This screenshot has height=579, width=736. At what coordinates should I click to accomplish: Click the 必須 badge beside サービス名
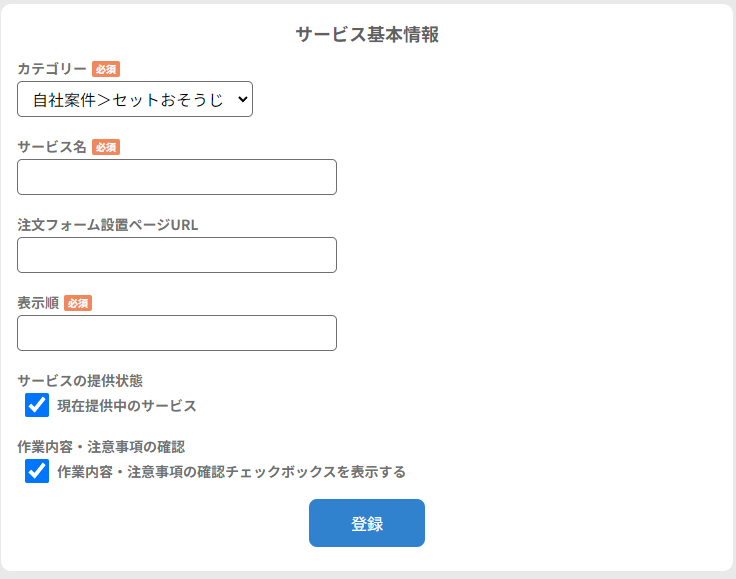point(106,147)
